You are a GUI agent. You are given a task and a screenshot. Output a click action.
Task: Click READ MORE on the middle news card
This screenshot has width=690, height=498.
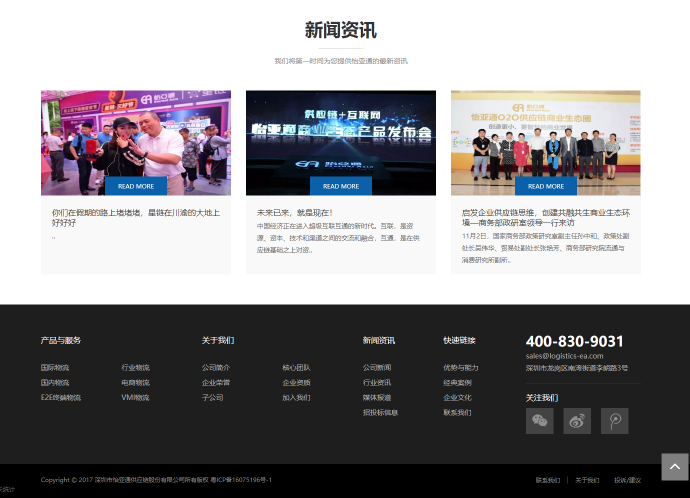coord(341,186)
